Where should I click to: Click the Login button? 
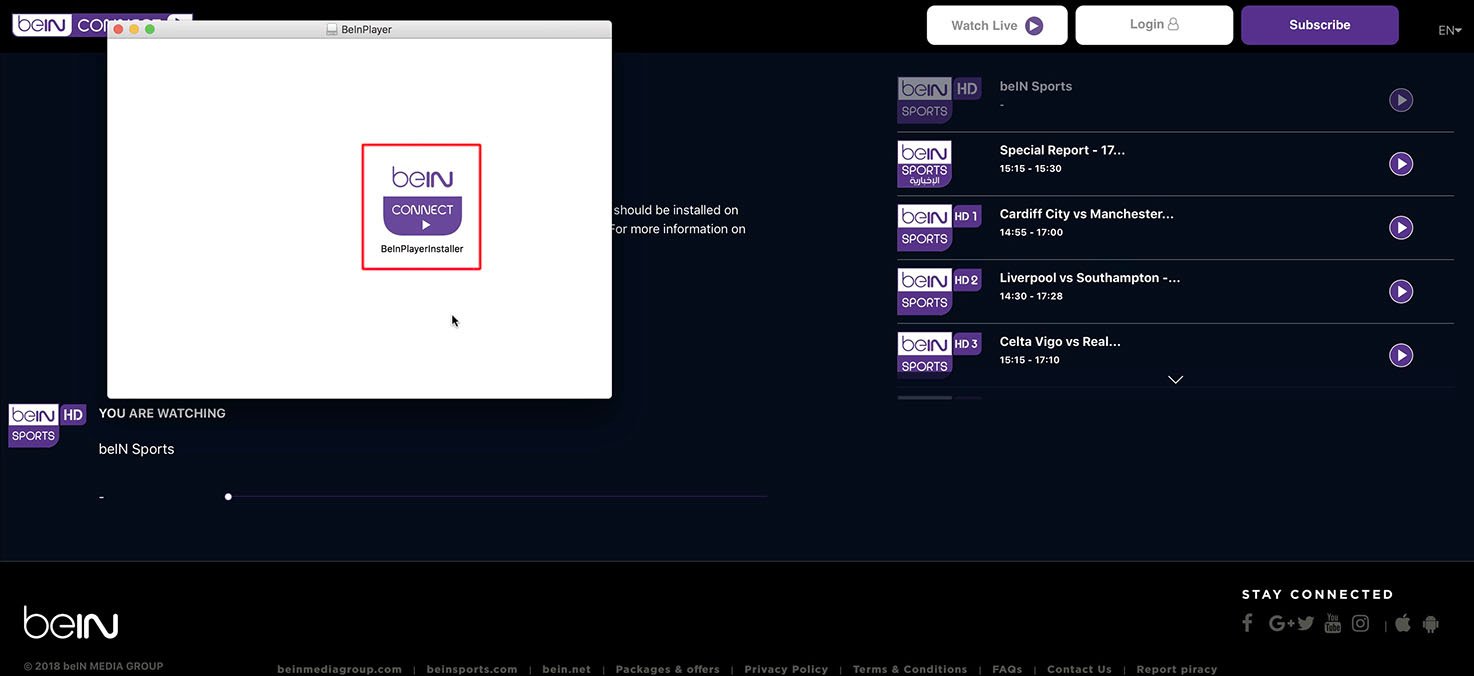(1154, 25)
